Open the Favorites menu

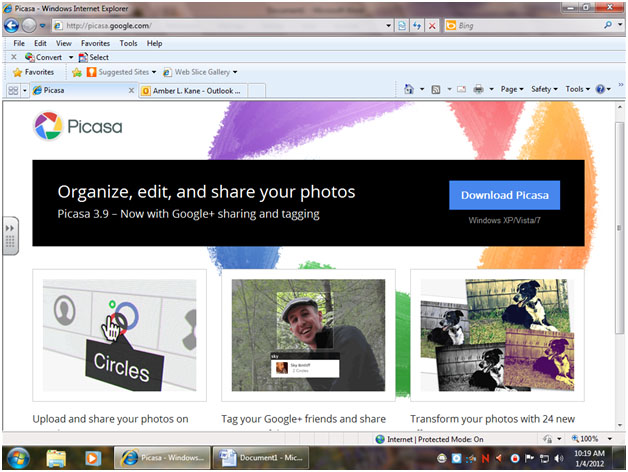pos(95,43)
